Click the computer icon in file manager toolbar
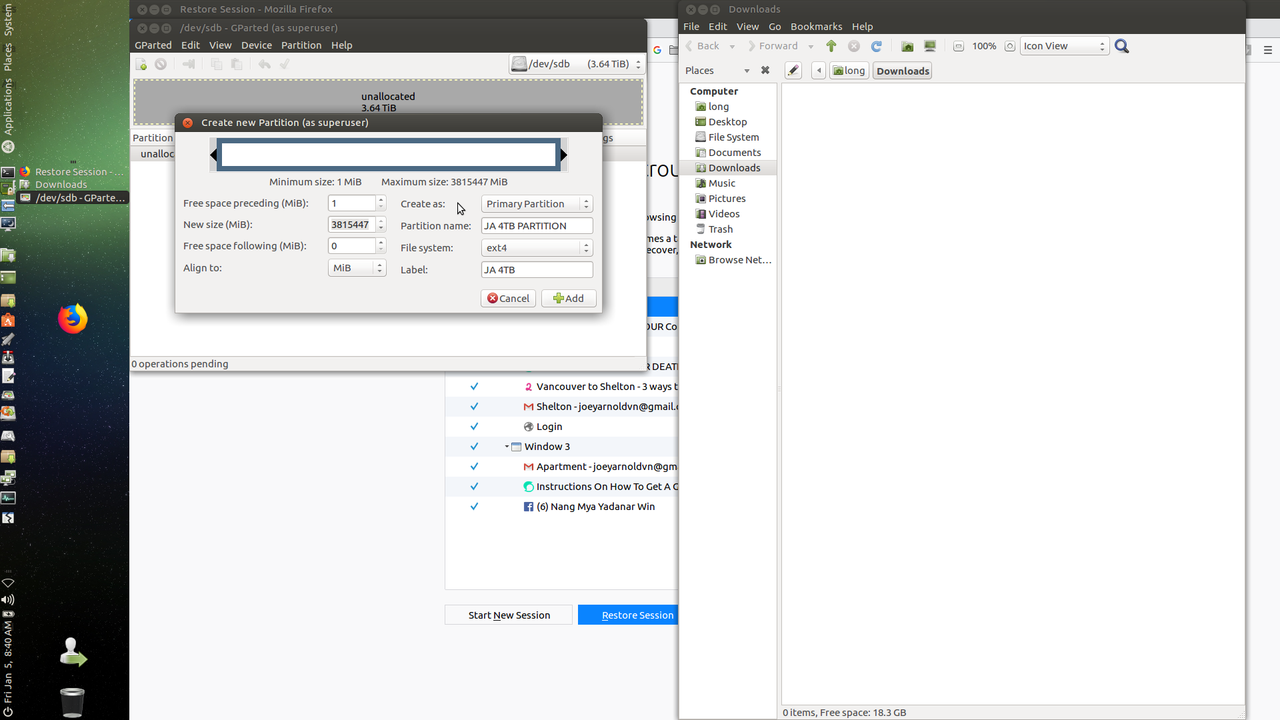1280x720 pixels. (x=930, y=46)
